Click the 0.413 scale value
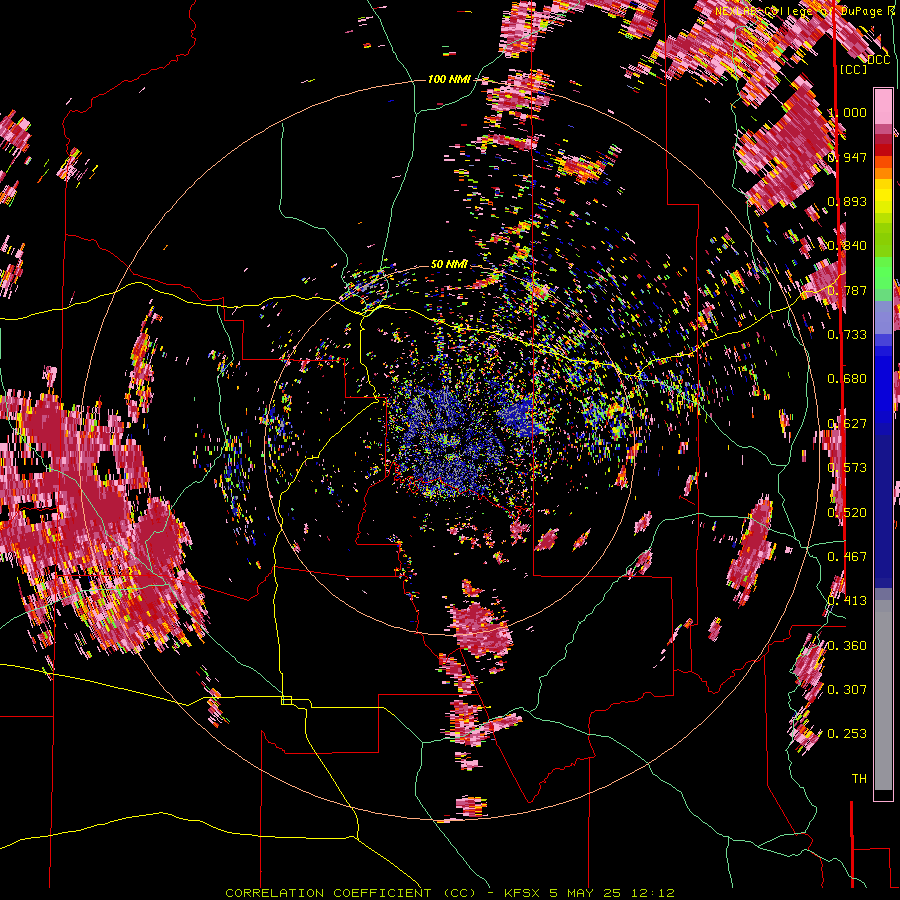The width and height of the screenshot is (900, 900). coord(847,601)
